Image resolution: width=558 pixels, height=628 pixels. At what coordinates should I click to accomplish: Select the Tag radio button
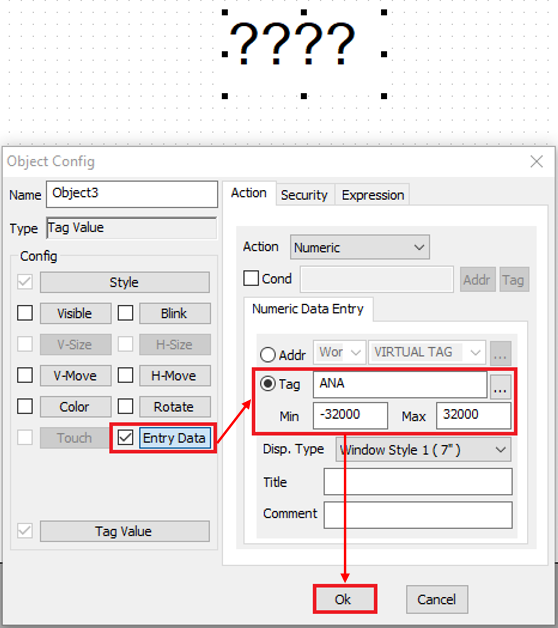268,384
